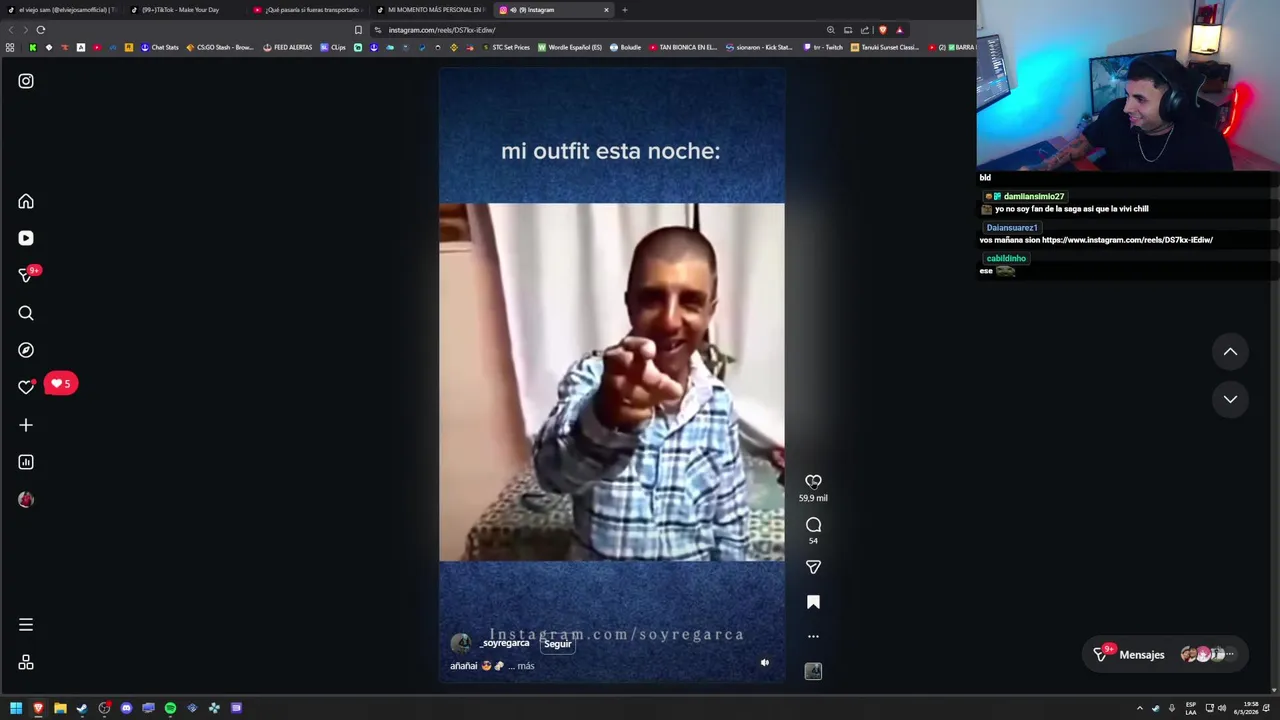This screenshot has width=1280, height=720.
Task: Open the _soyregarca profile username link
Action: pos(505,643)
